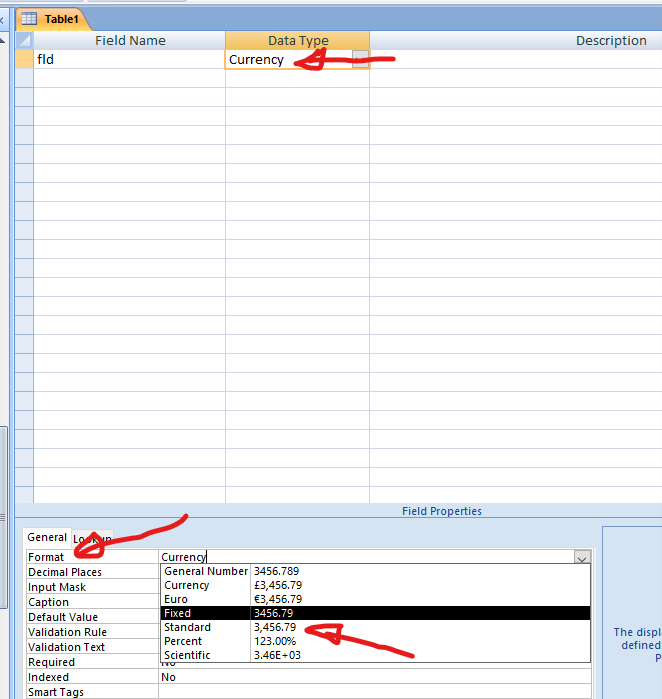Switch to the General properties tab

click(47, 537)
